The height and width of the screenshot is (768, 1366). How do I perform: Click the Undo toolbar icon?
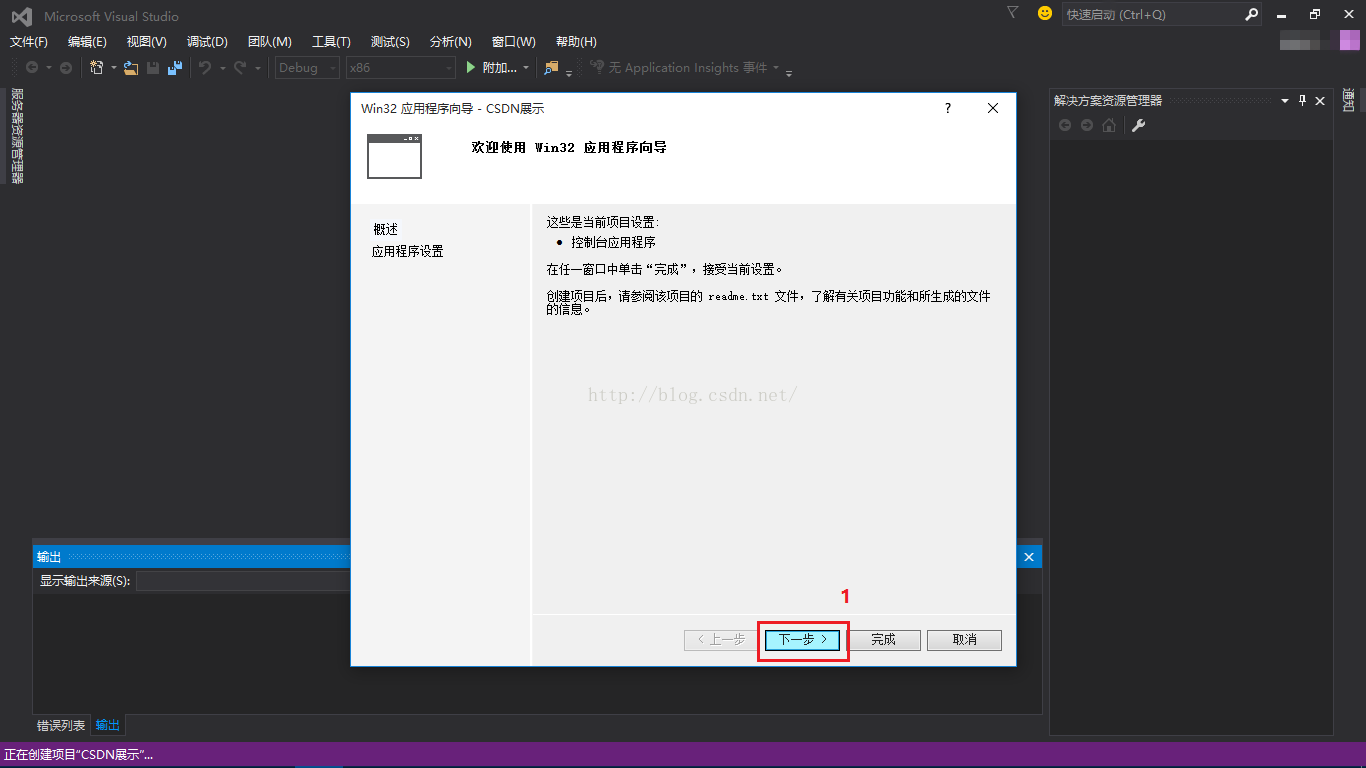[204, 68]
